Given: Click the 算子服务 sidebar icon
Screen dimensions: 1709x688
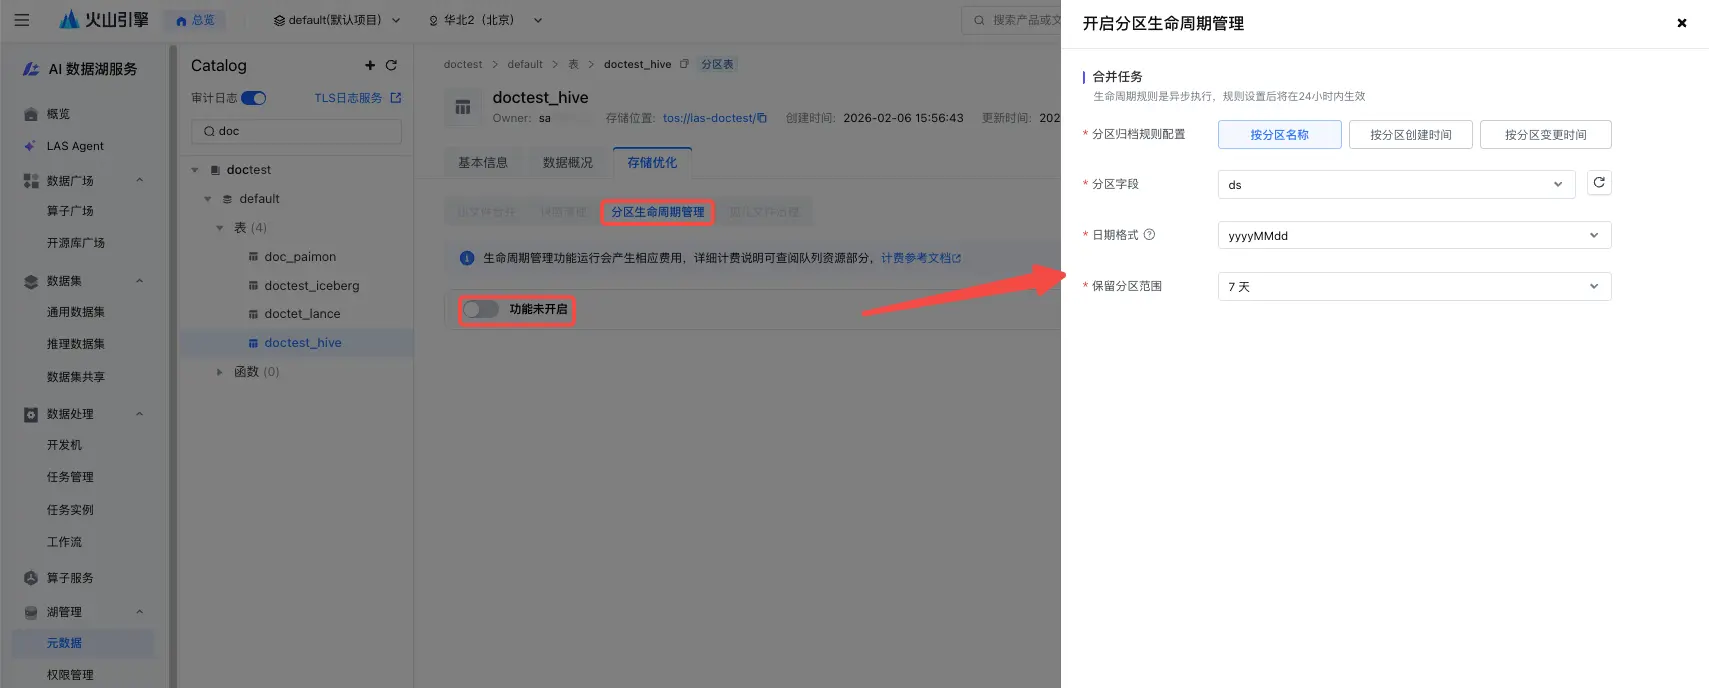Looking at the screenshot, I should click(x=30, y=578).
